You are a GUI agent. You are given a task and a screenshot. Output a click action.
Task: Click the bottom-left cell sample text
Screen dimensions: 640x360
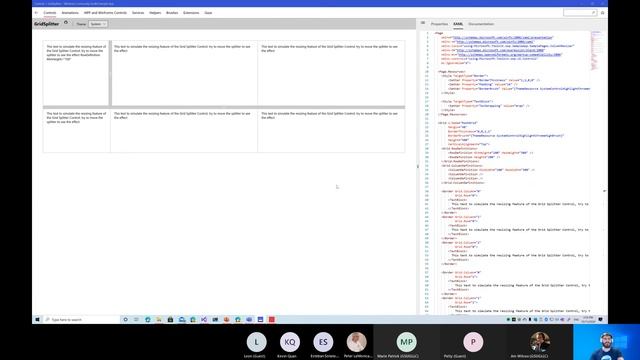(75, 118)
